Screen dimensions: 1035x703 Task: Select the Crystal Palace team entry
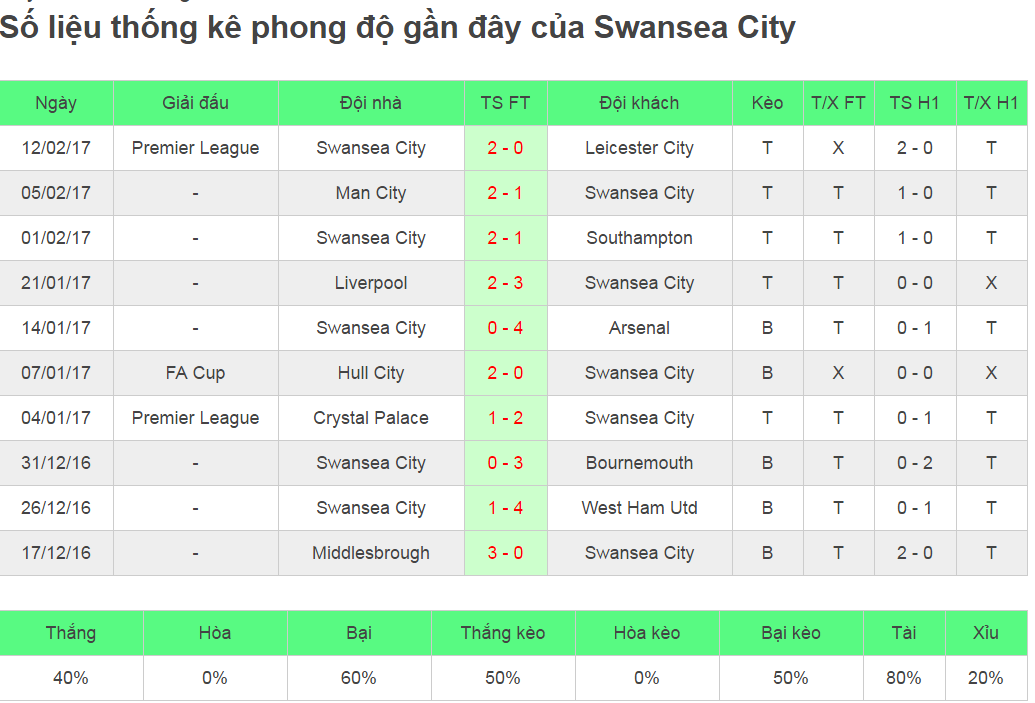(371, 418)
